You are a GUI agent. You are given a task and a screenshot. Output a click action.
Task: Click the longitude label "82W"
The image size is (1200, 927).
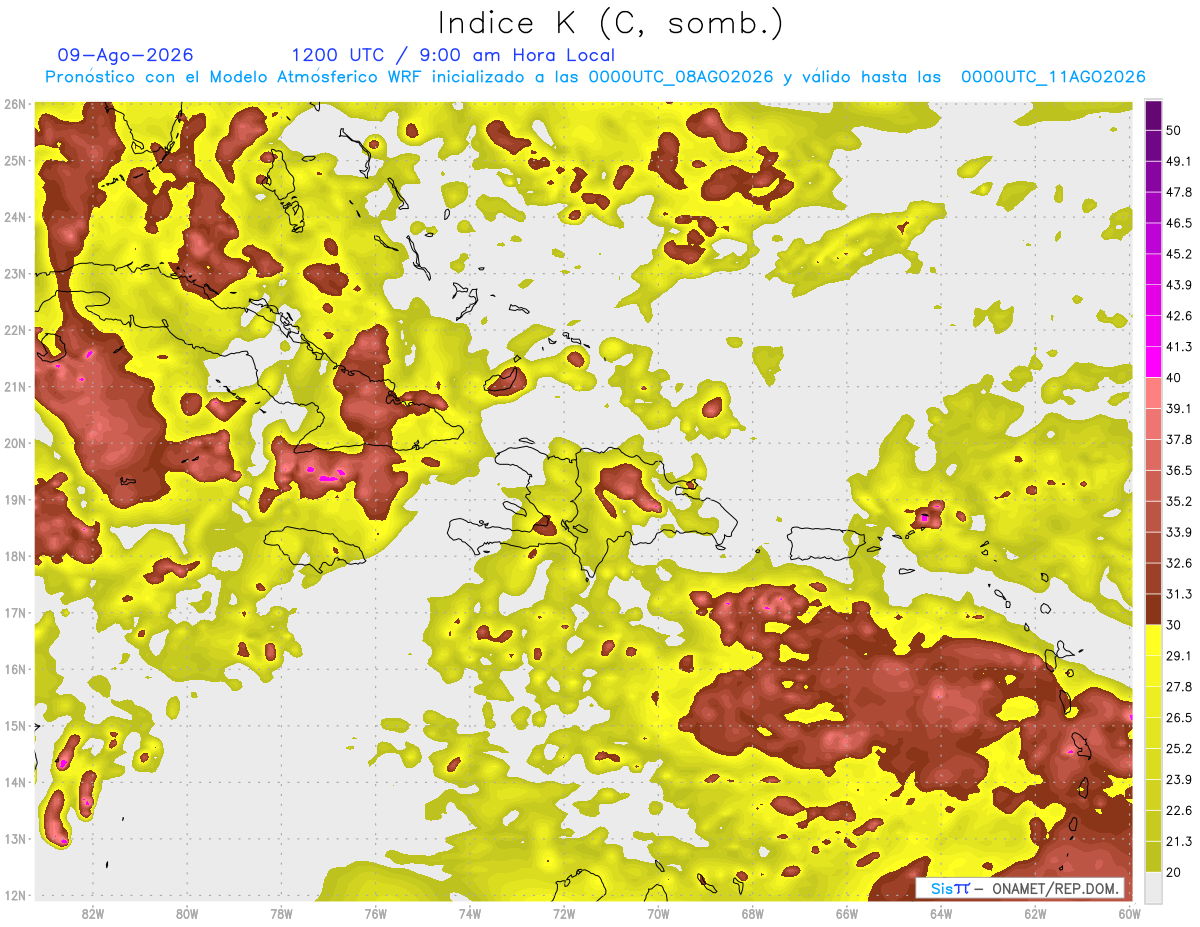[92, 913]
